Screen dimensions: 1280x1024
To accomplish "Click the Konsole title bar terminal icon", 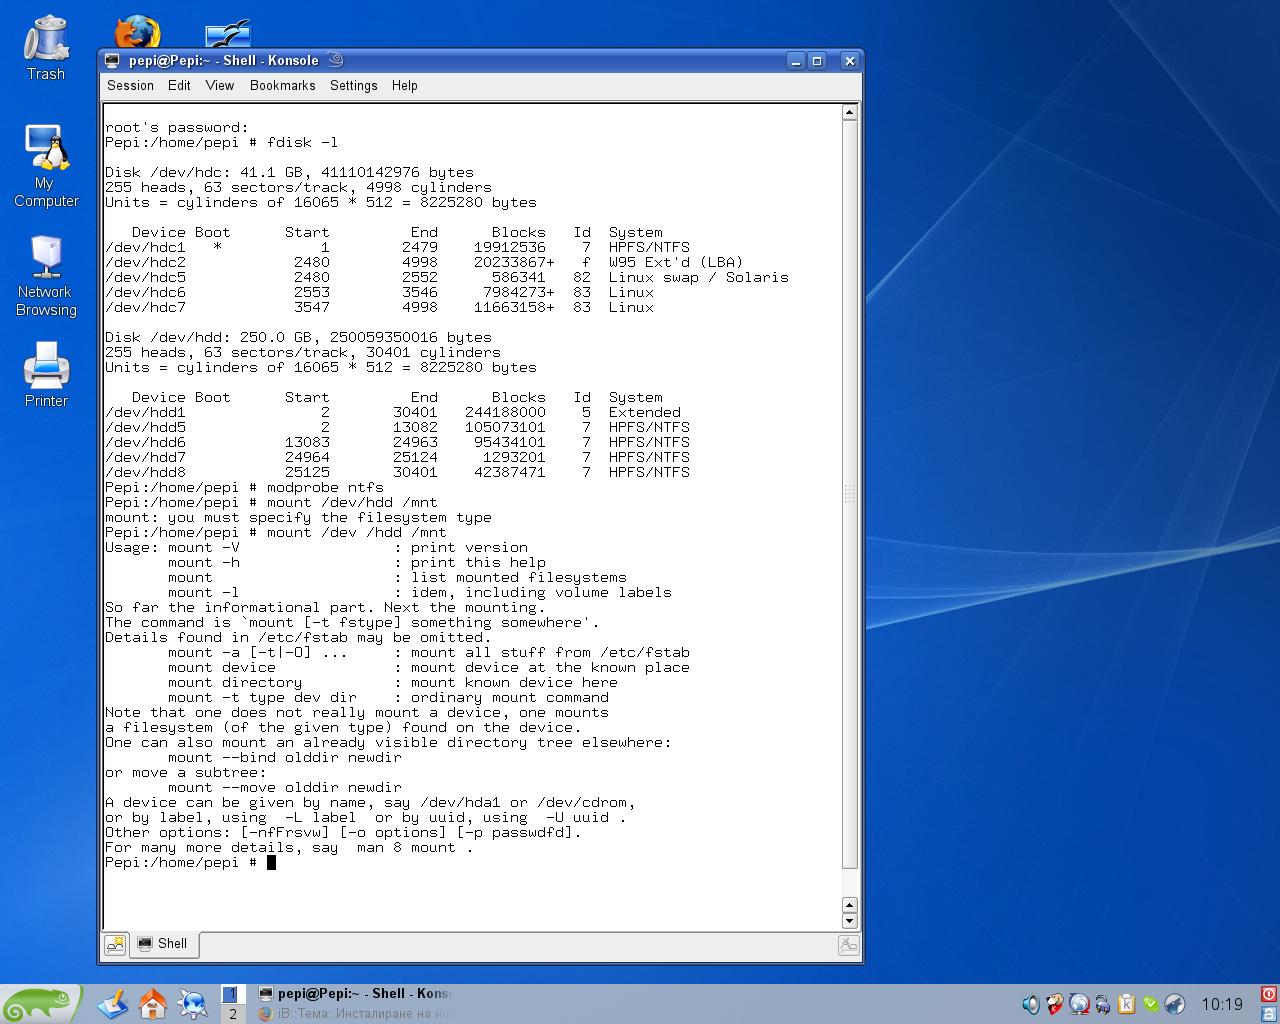I will (113, 60).
